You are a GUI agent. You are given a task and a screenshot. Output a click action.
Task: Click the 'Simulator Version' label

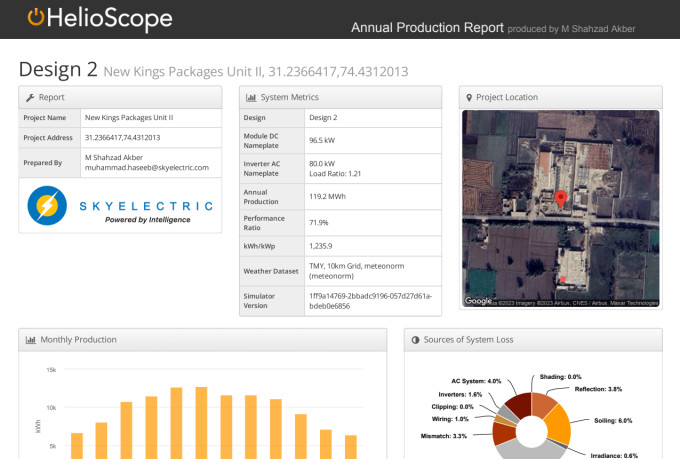(x=259, y=301)
